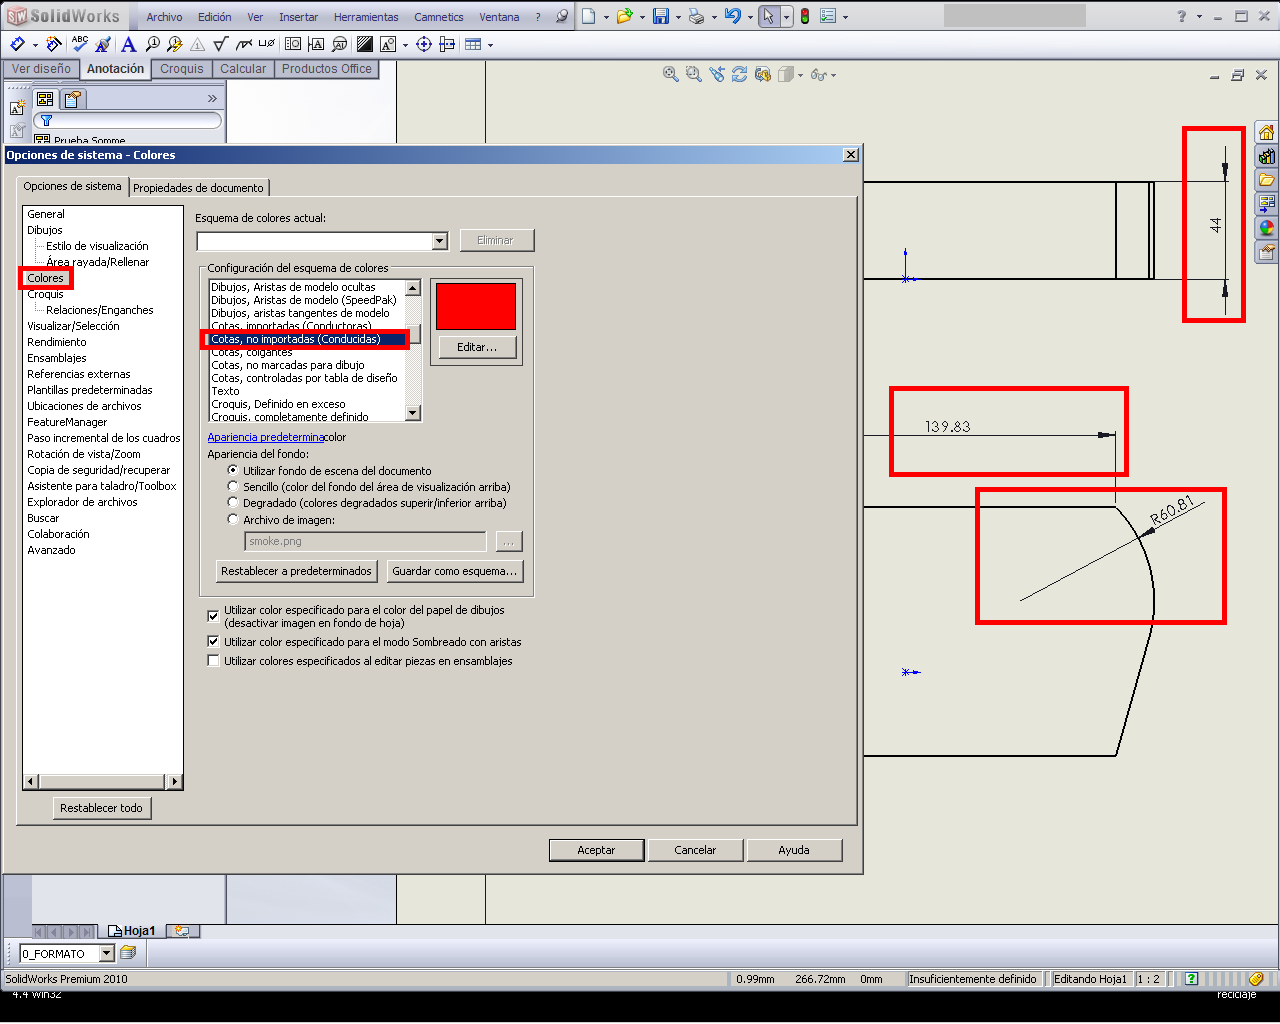Image resolution: width=1280 pixels, height=1024 pixels.
Task: Open 'Apariencia predeterminada' link
Action: tap(265, 437)
